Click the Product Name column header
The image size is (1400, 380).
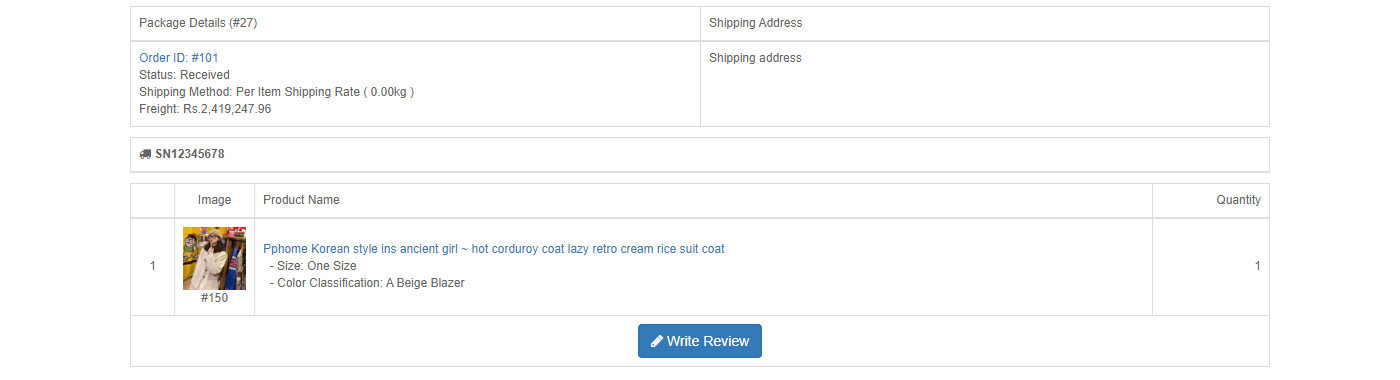coord(301,200)
